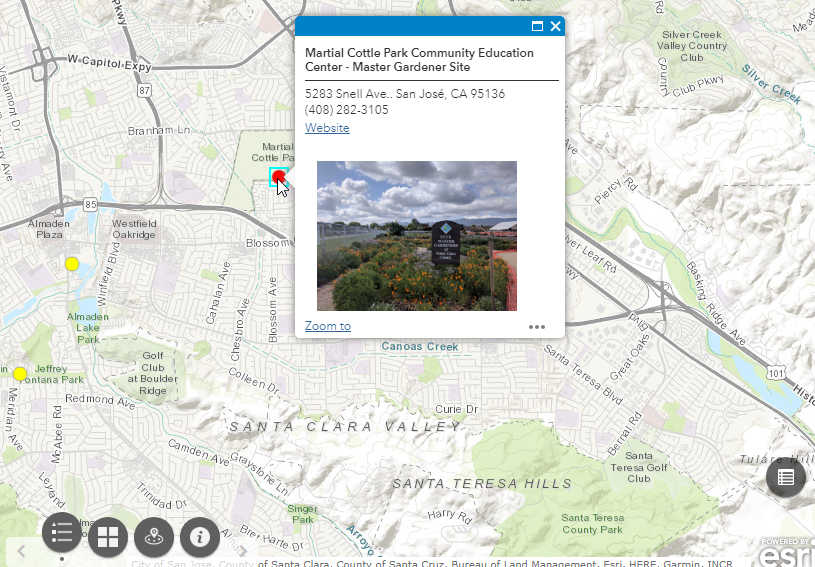815x567 pixels.
Task: Select yellow marker near Jeffrey Fontana Park
Action: pos(19,374)
